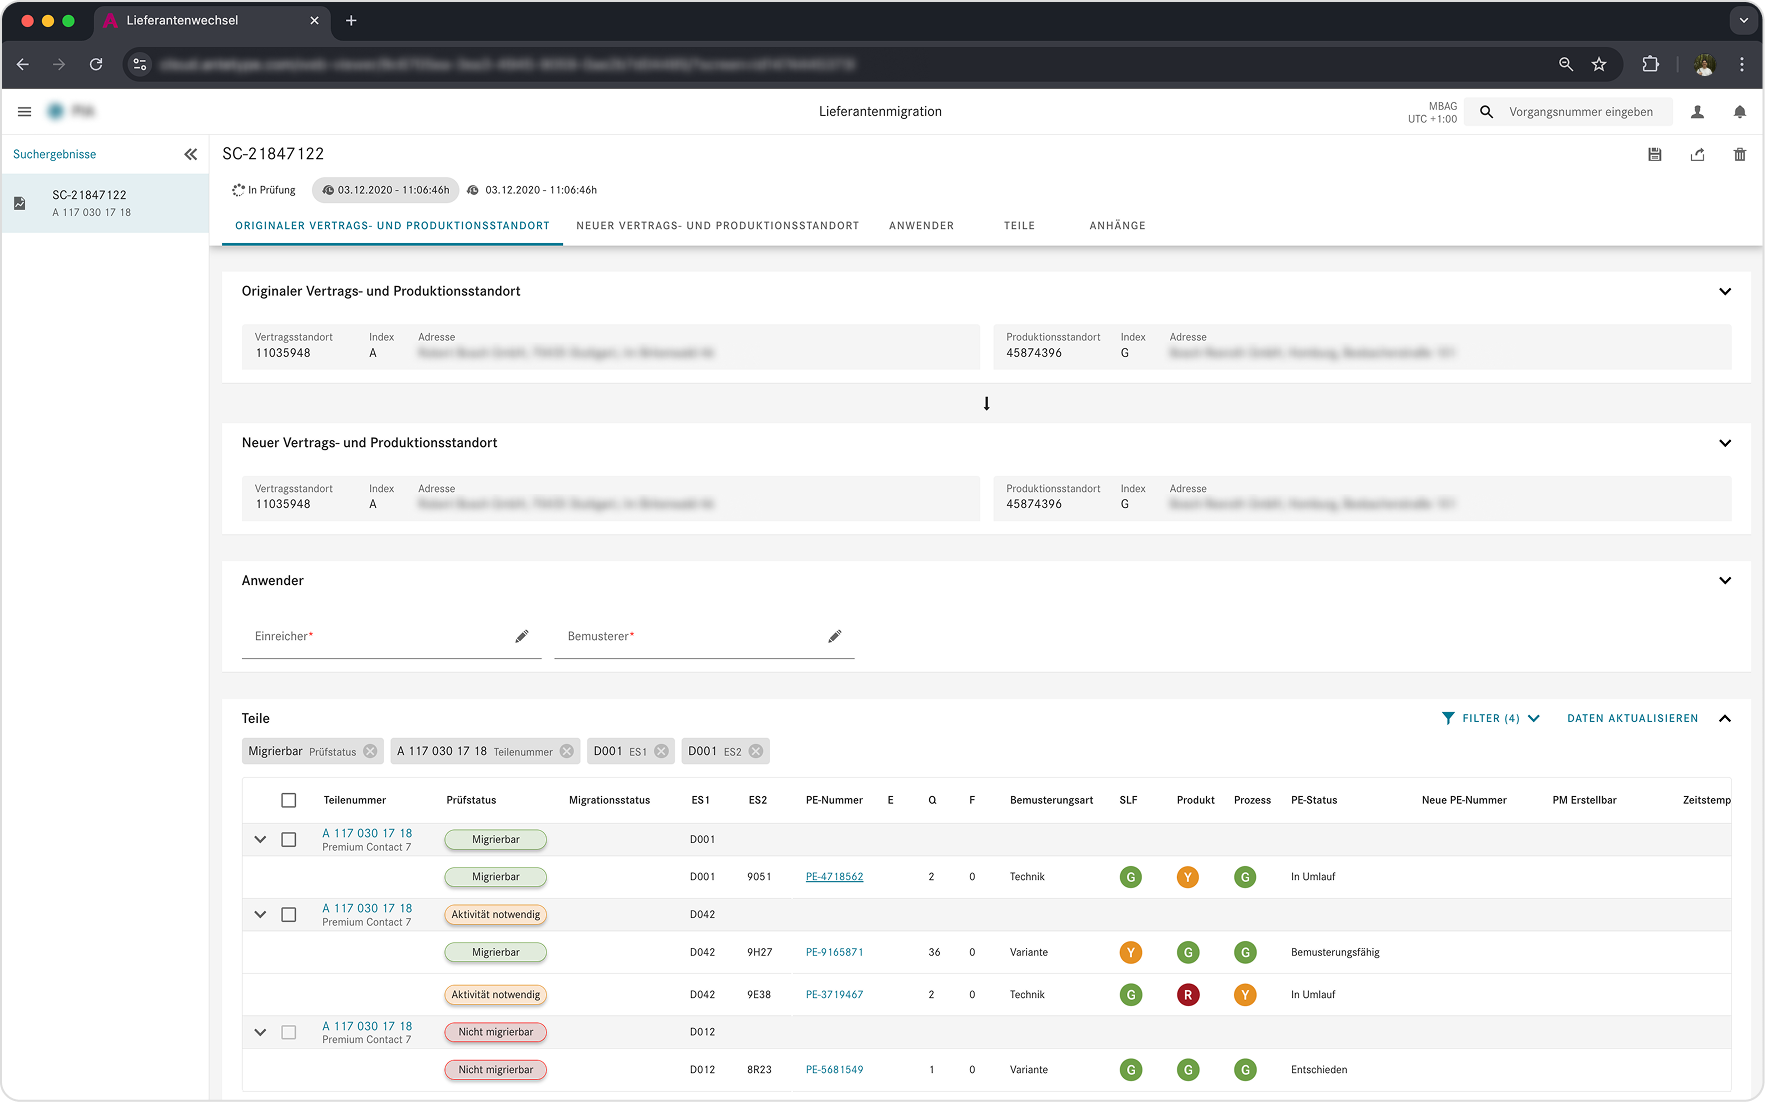Screen dimensions: 1765x1102
Task: Open the notifications bell
Action: 1740,112
